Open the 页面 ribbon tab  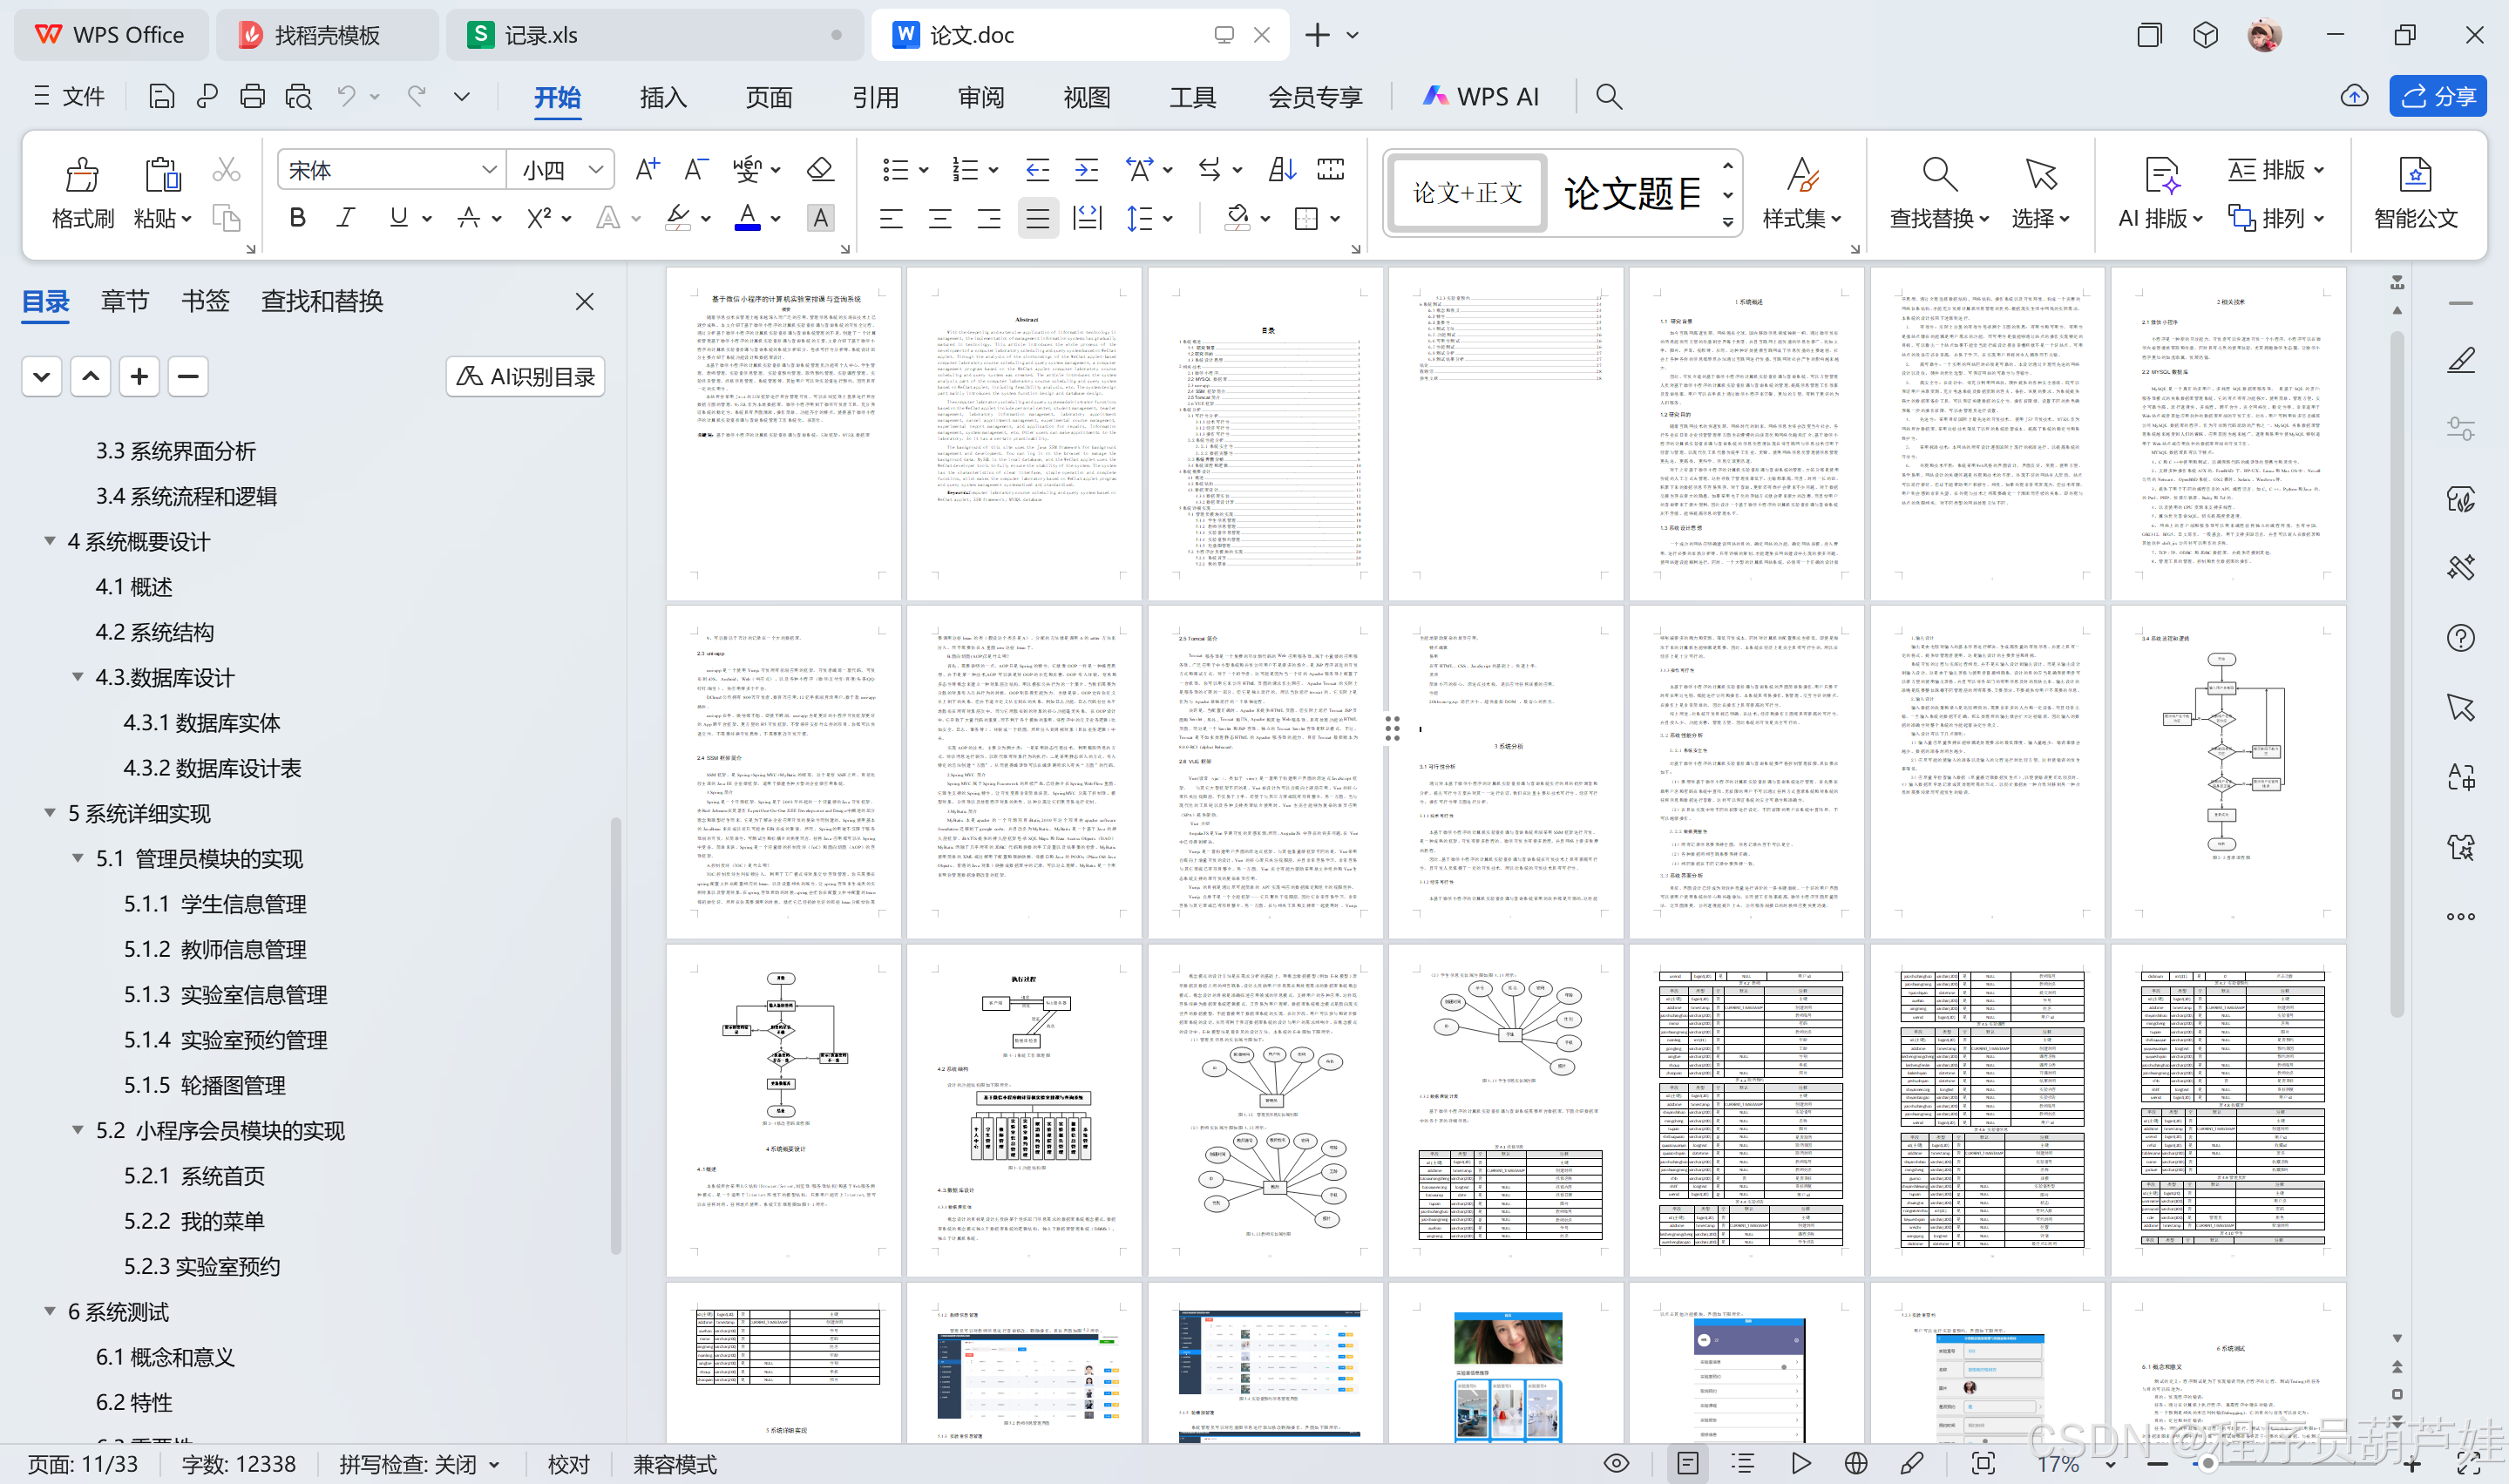point(769,97)
